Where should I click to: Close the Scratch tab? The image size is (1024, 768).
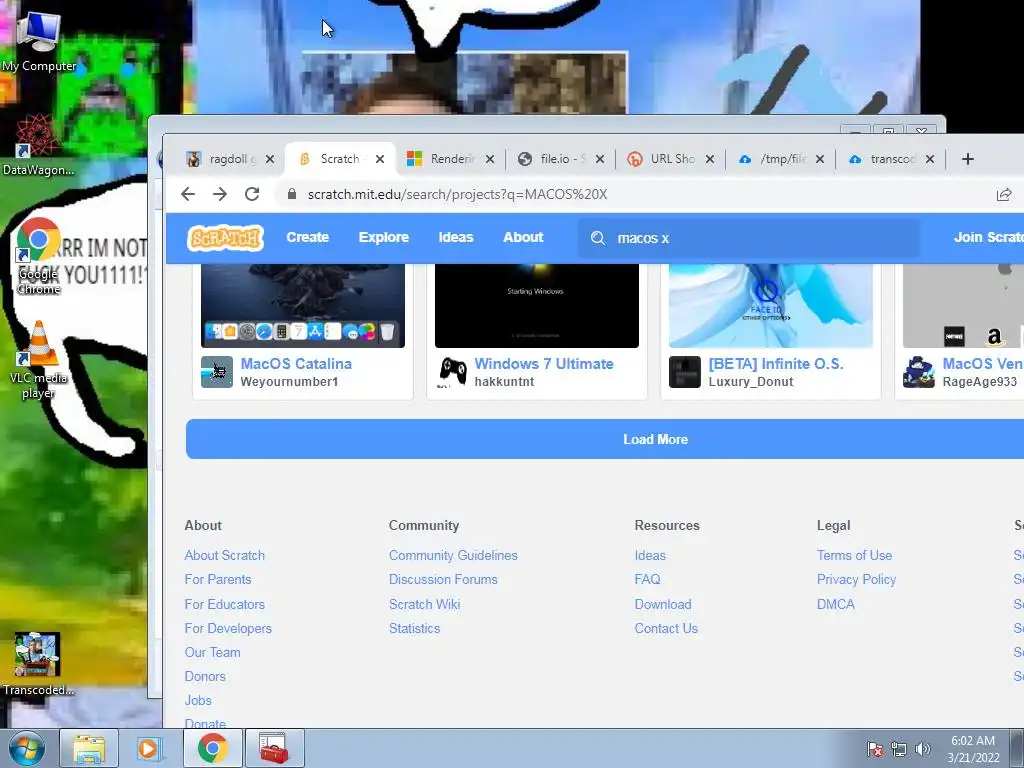click(x=380, y=159)
